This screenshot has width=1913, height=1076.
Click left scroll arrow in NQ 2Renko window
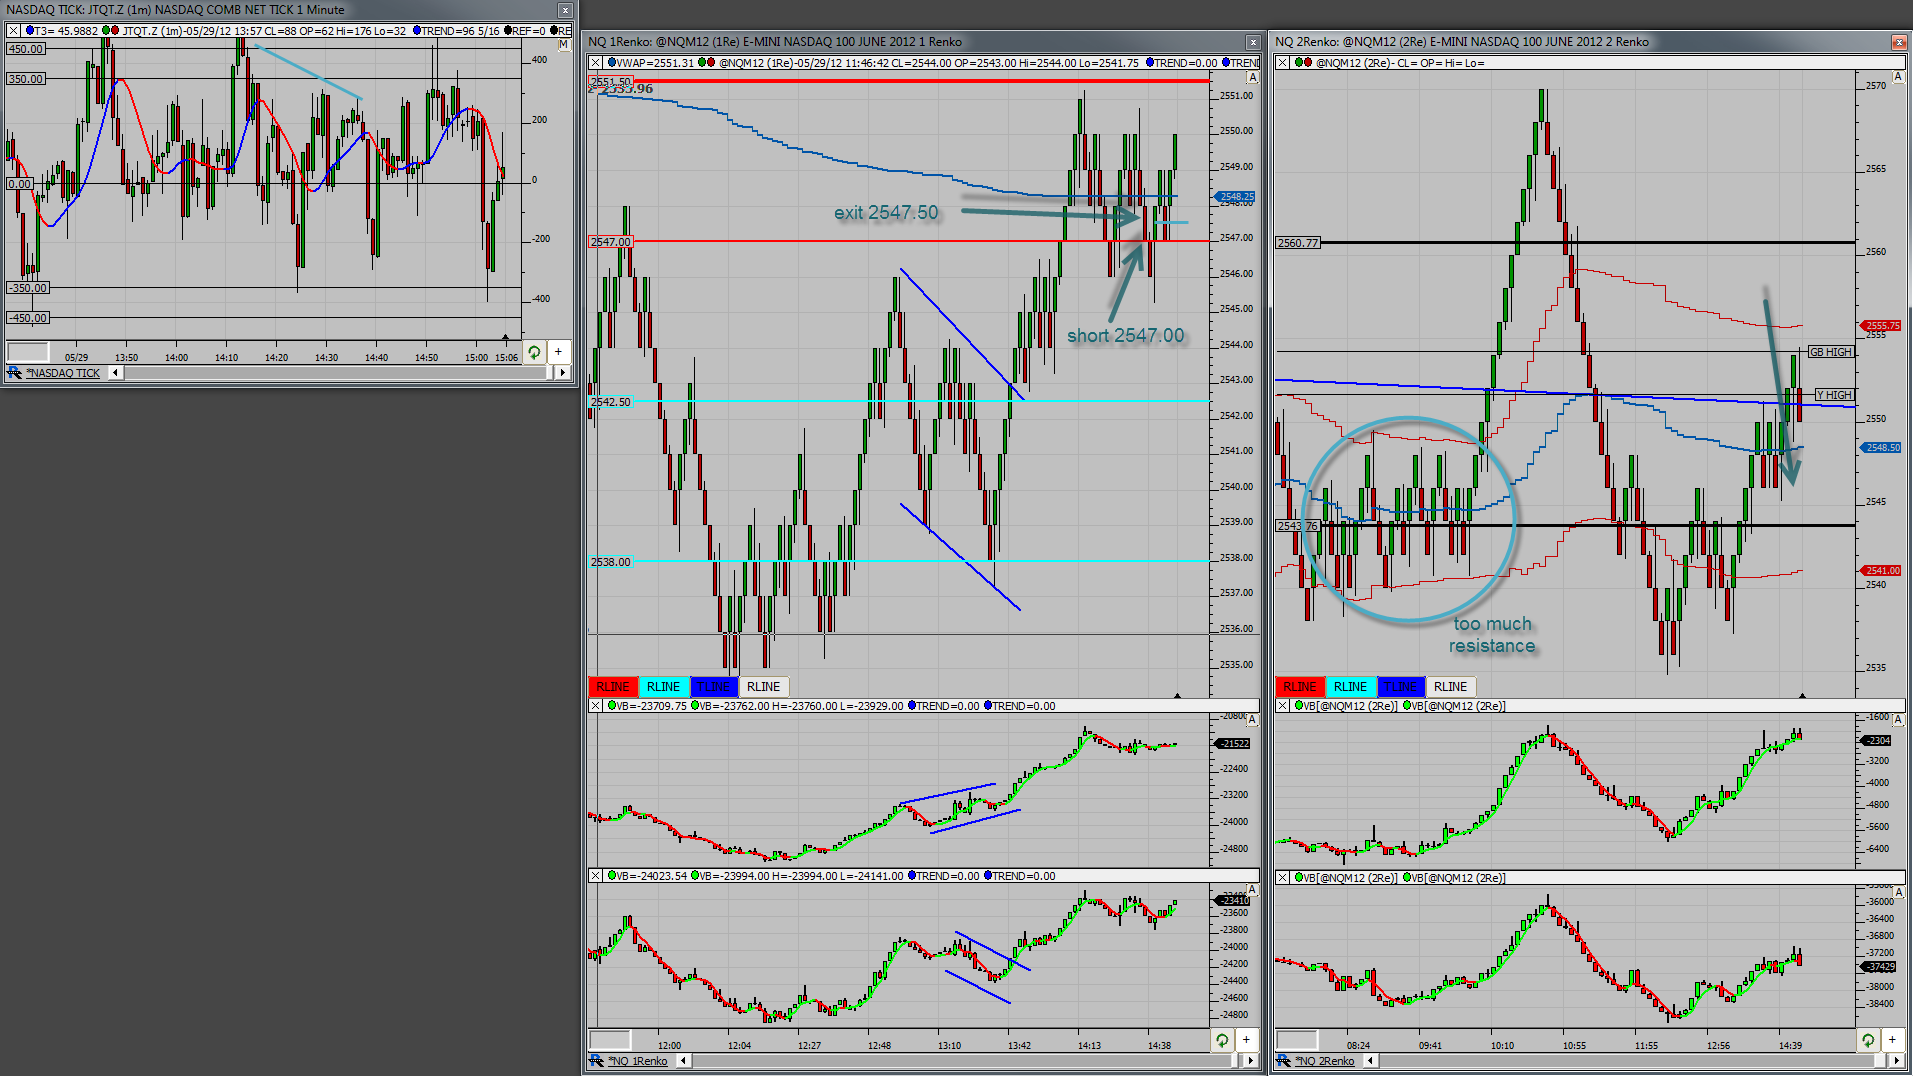1370,1061
